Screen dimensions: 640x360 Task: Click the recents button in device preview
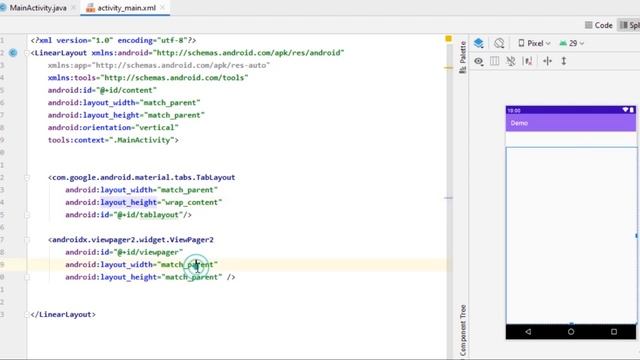coord(614,332)
